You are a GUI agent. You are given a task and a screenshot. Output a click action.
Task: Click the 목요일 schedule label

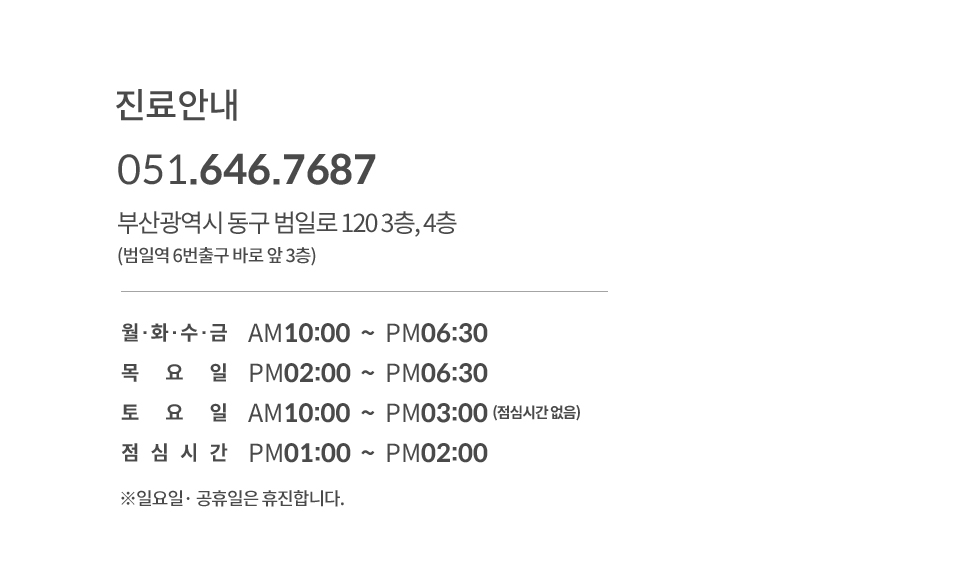(x=174, y=373)
